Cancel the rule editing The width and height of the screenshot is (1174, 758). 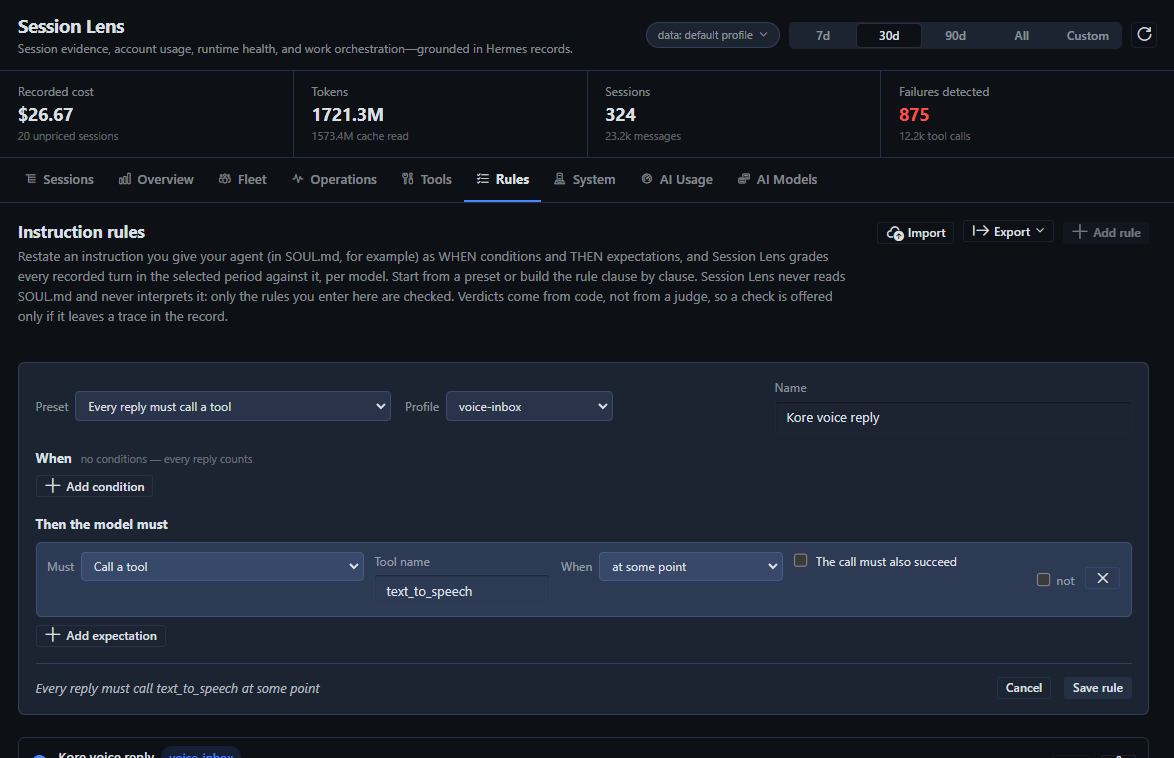(x=1024, y=688)
